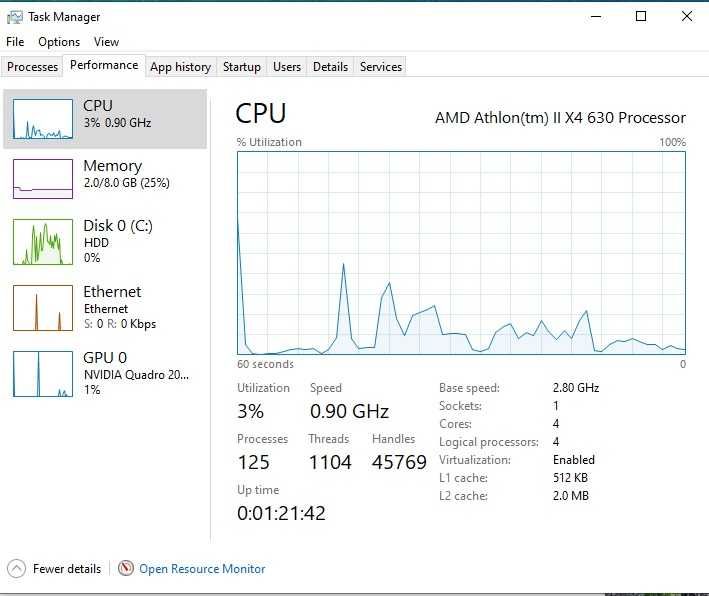Switch to the App history tab
This screenshot has width=709, height=596.
pos(180,67)
